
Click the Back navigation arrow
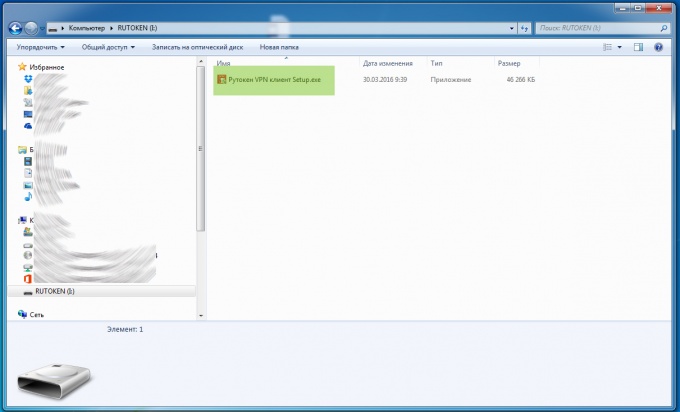point(14,28)
